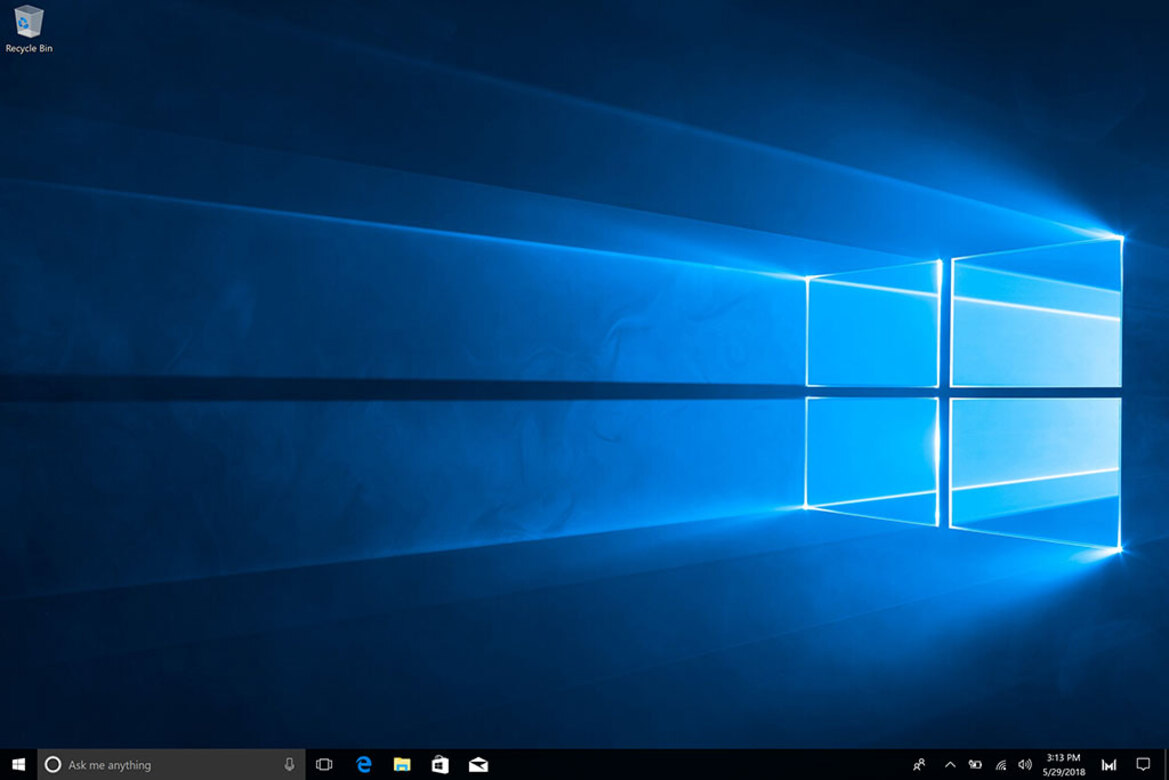The height and width of the screenshot is (780, 1169).
Task: Open the volume control icon
Action: point(1025,764)
